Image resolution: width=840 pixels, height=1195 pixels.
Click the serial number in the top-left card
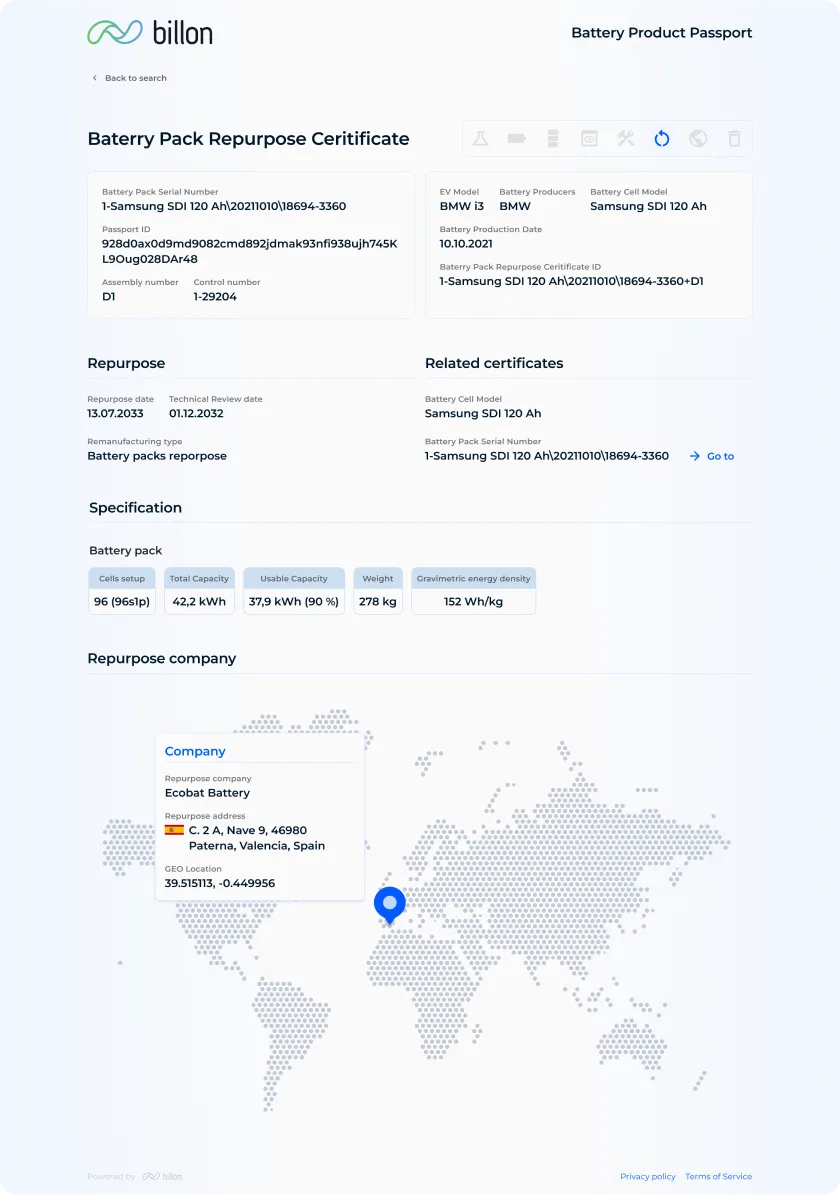pyautogui.click(x=224, y=206)
